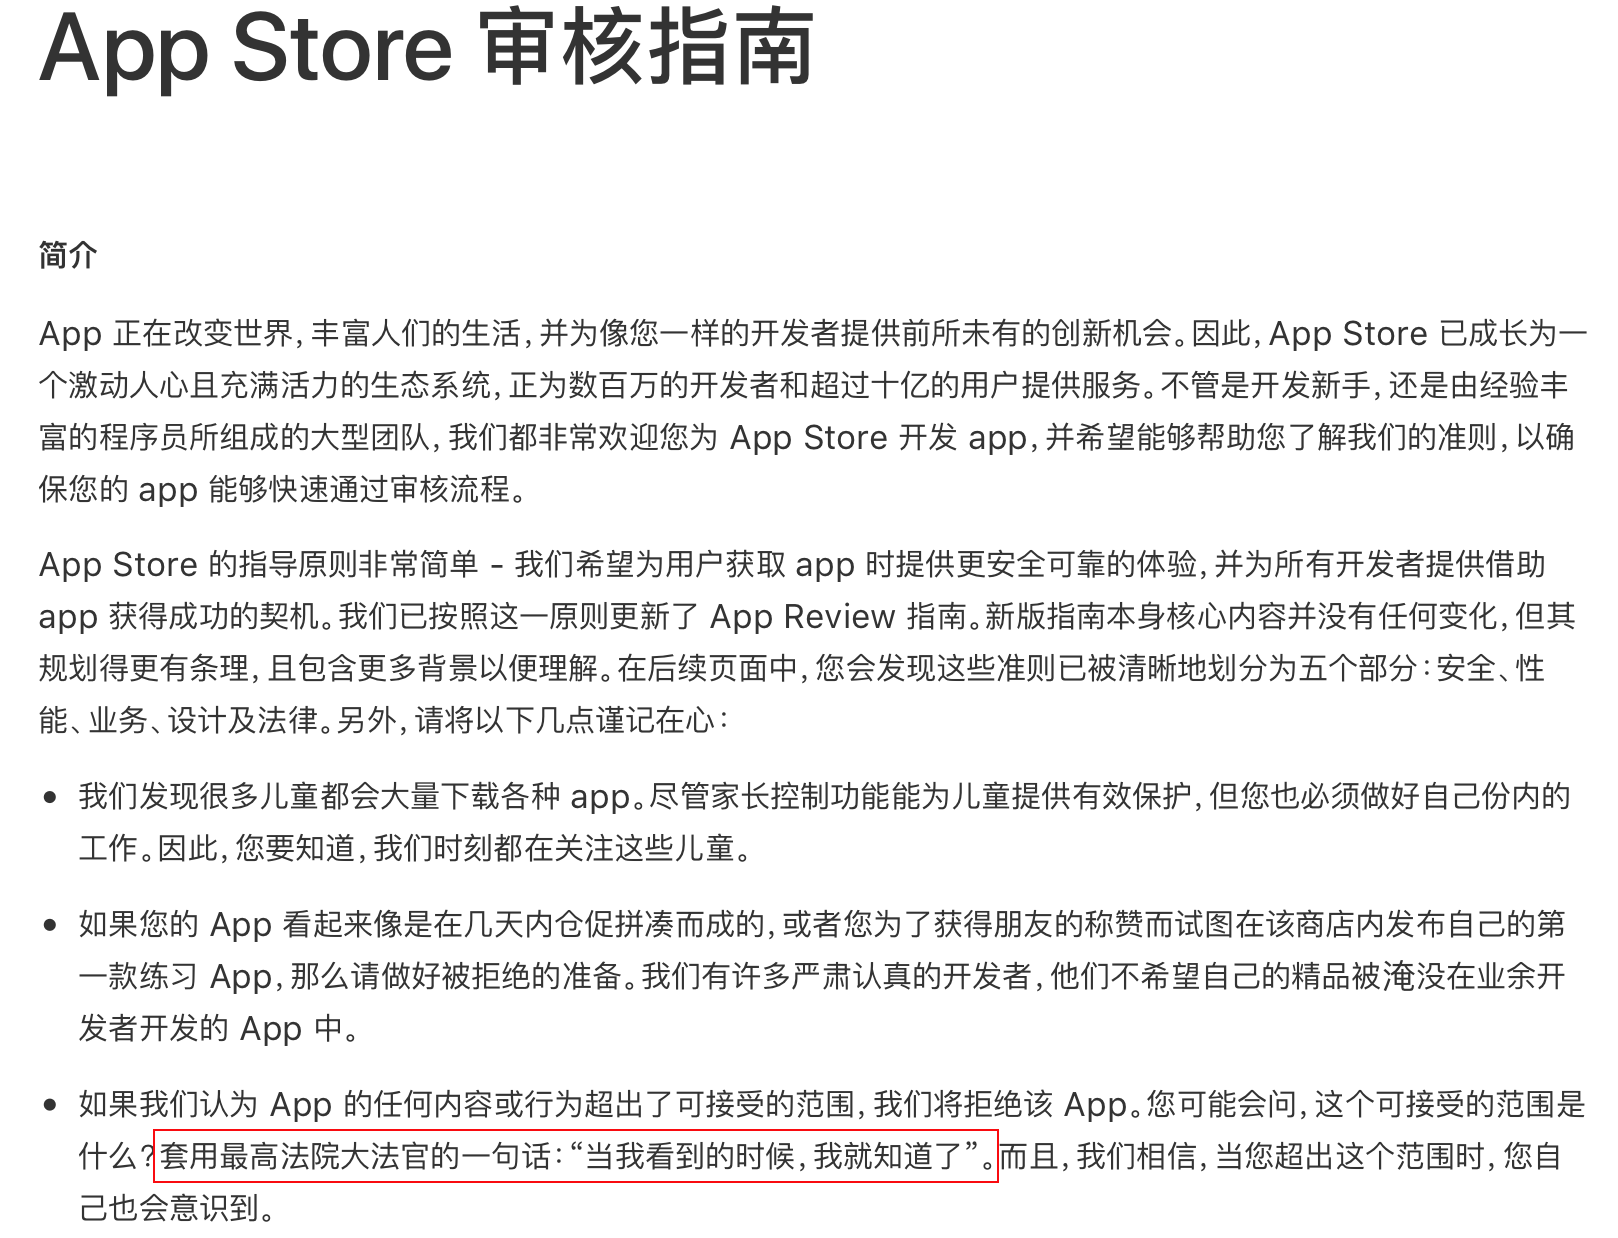
Task: Click the line starting "一款练习 App,那么请做好"
Action: pos(822,976)
